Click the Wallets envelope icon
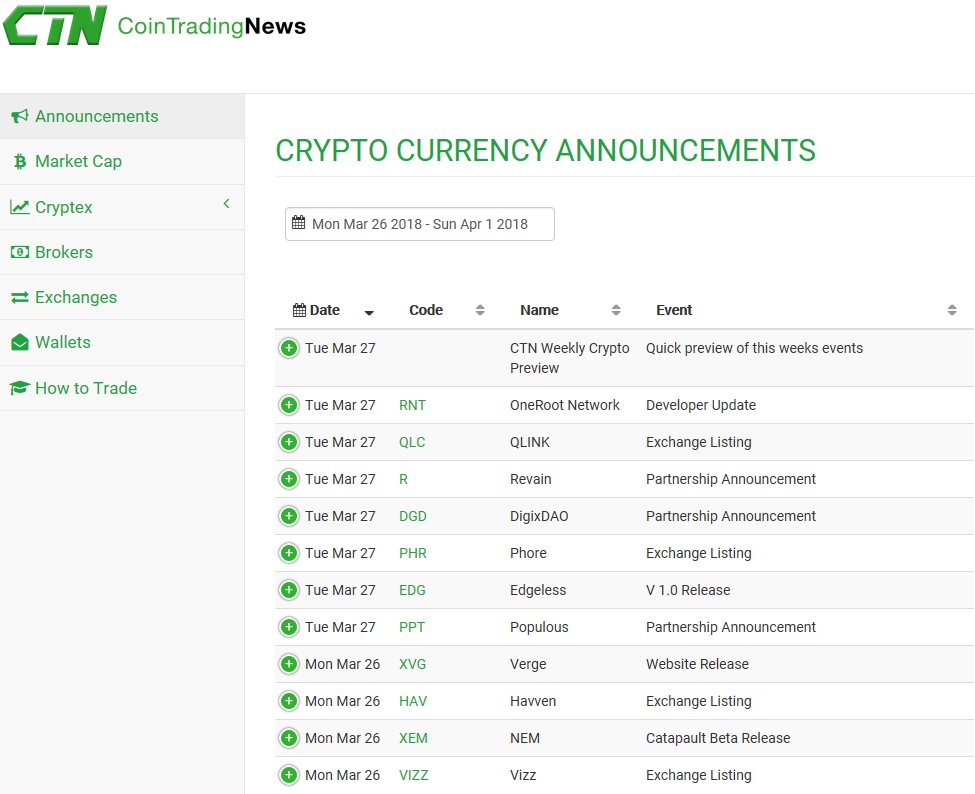Screen dimensions: 975x794 (x=20, y=343)
